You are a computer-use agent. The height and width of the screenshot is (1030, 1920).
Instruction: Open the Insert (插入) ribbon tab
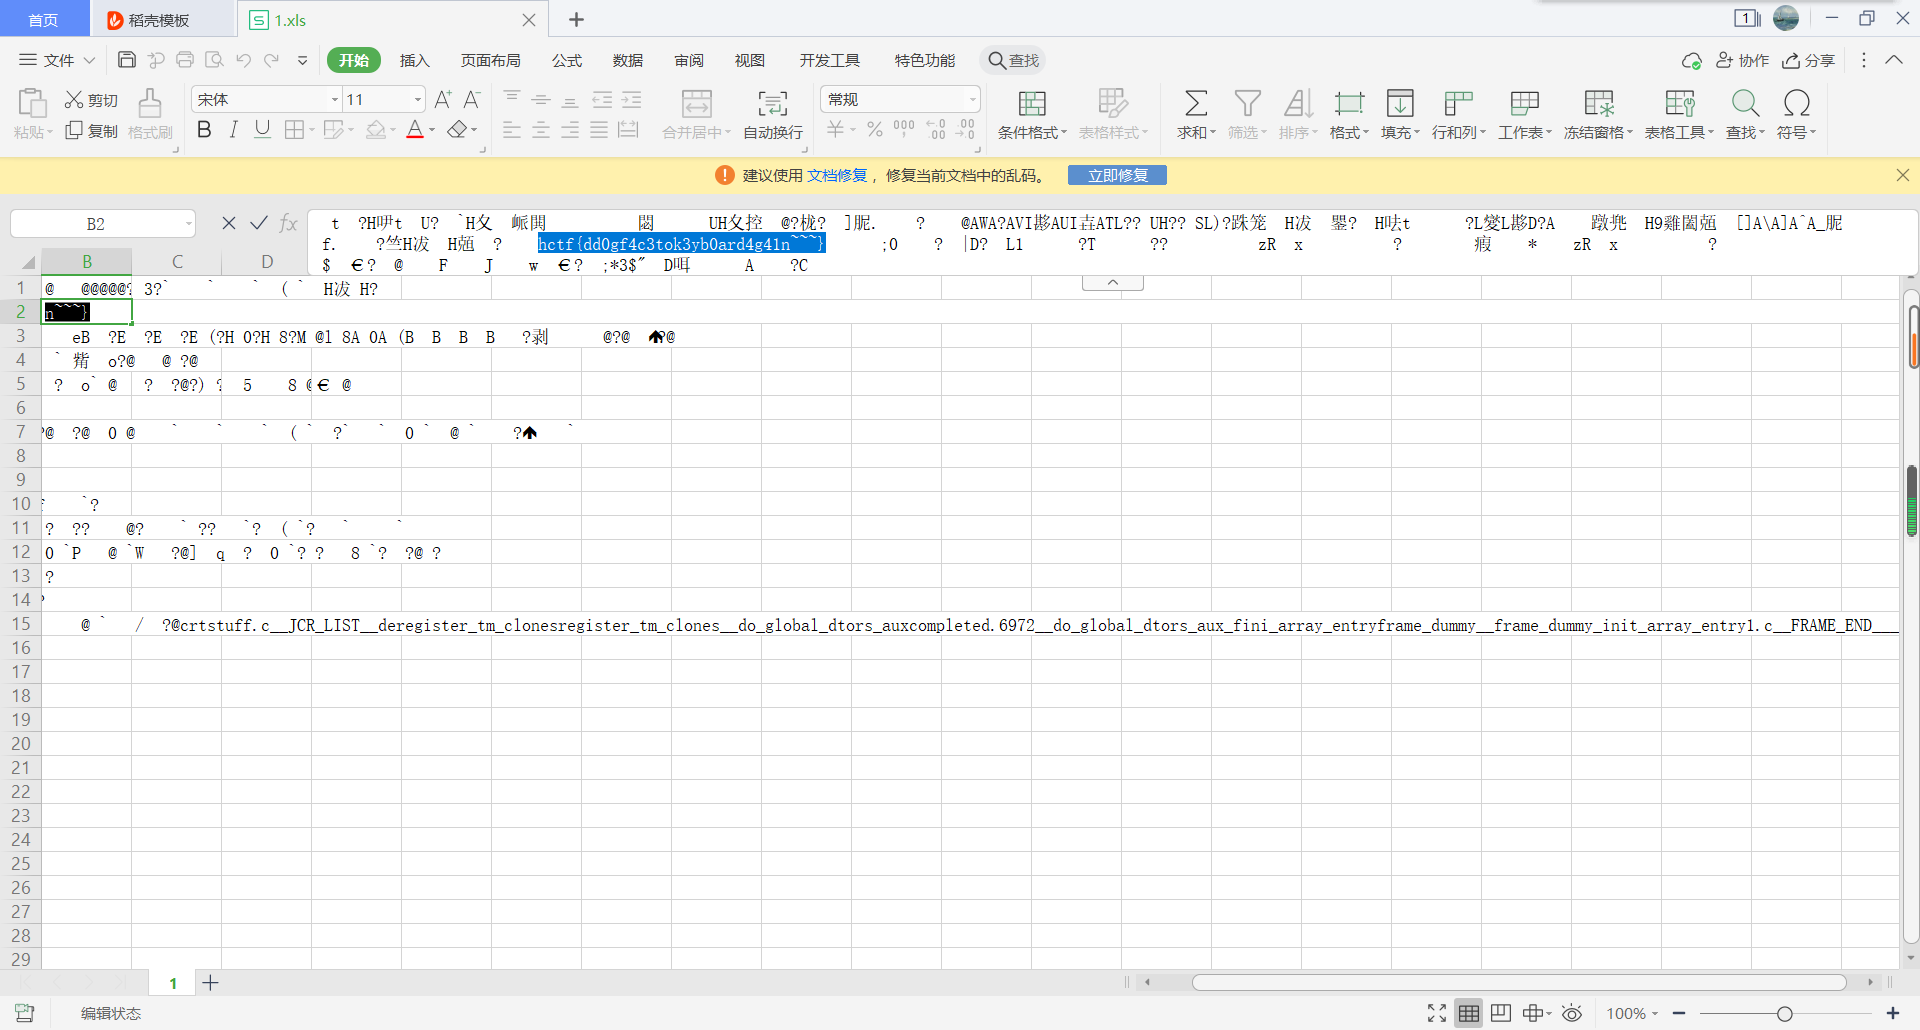coord(414,61)
